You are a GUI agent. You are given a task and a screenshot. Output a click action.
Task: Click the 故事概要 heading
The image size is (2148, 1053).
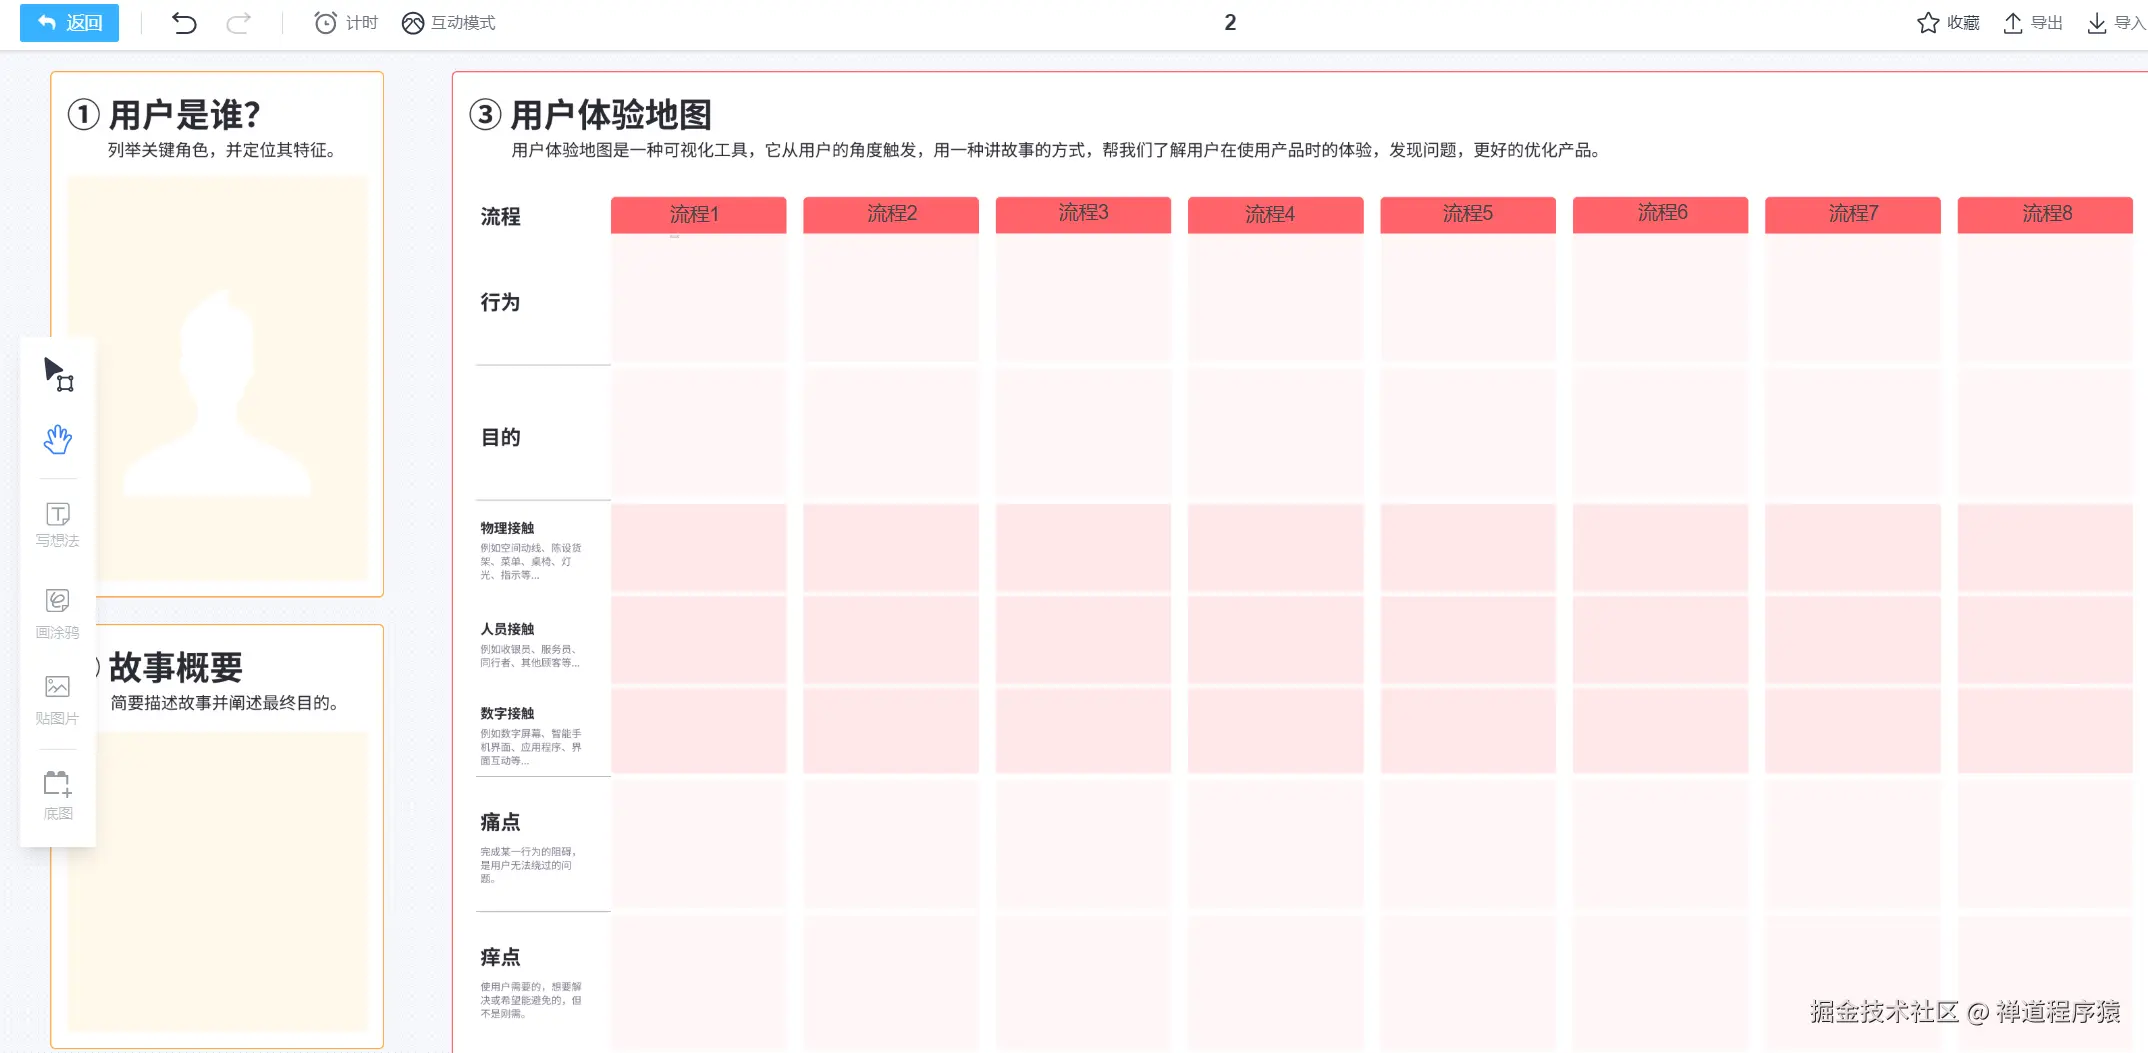[176, 667]
